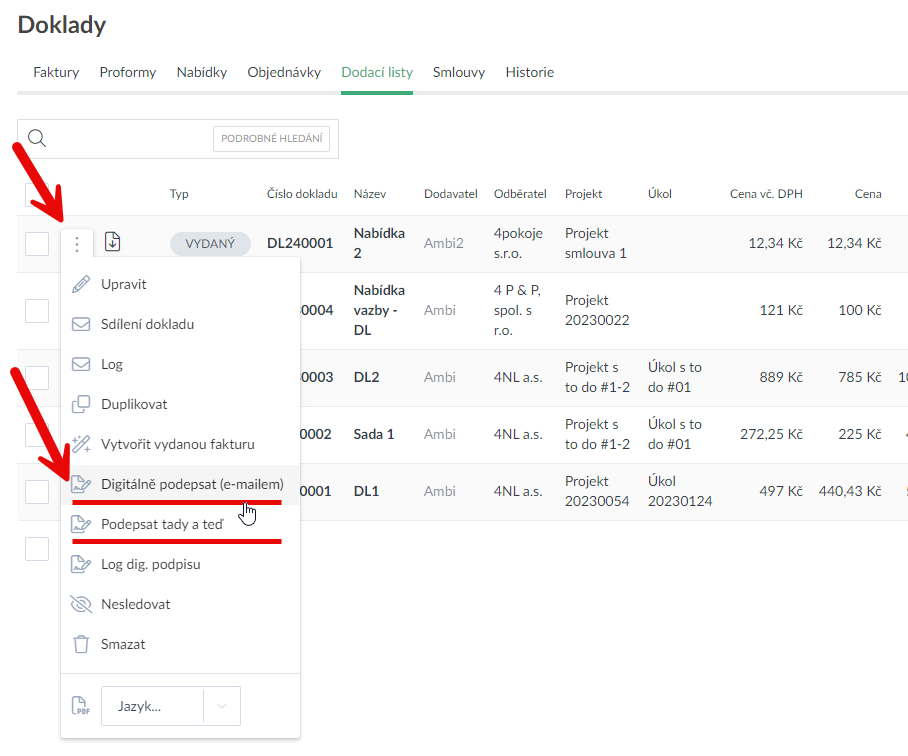Screen dimensions: 908x756
Task: Click the download icon next to DL240001
Action: 113,242
